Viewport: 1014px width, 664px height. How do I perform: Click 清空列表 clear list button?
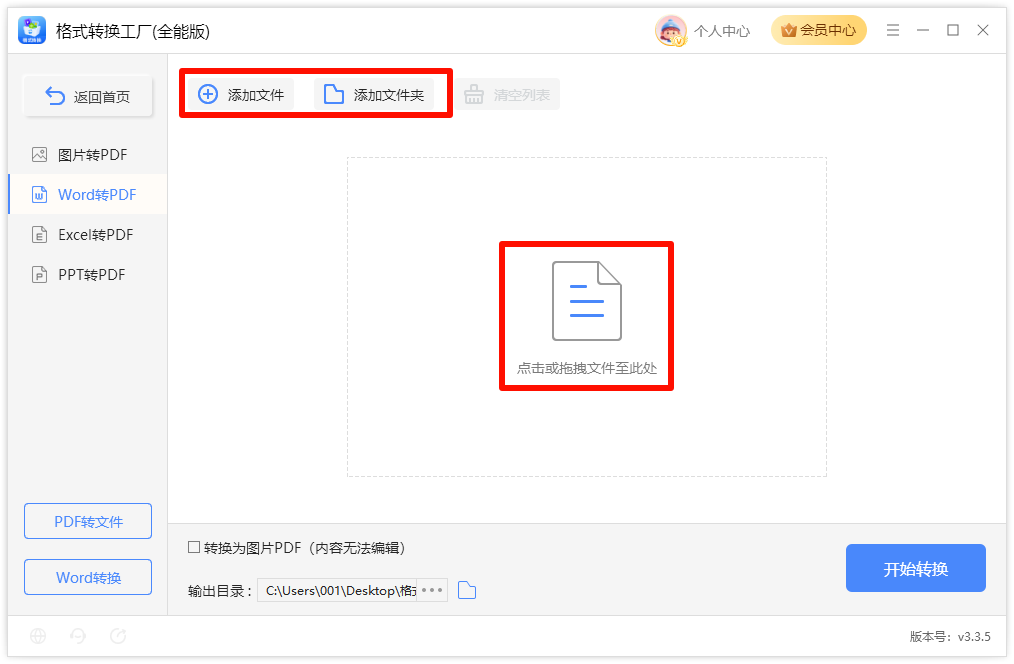coord(507,94)
